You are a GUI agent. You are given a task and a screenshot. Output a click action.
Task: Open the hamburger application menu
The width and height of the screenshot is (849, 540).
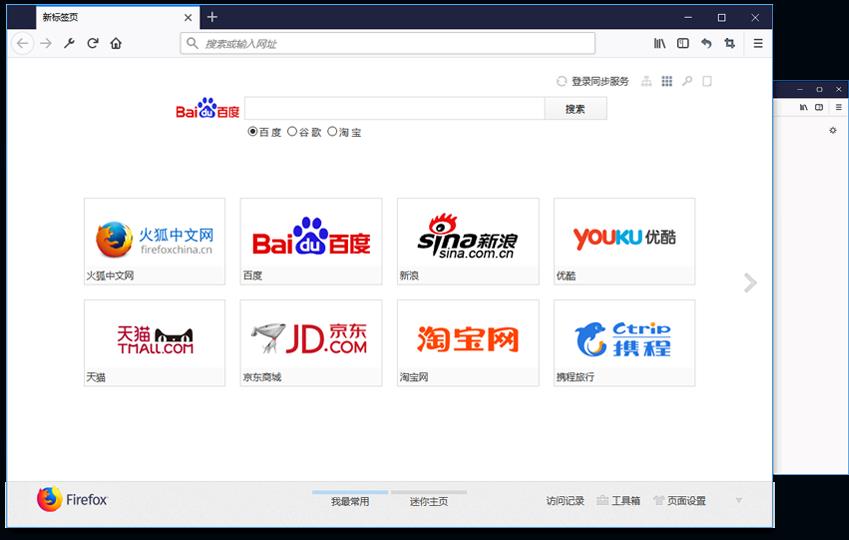tap(758, 43)
